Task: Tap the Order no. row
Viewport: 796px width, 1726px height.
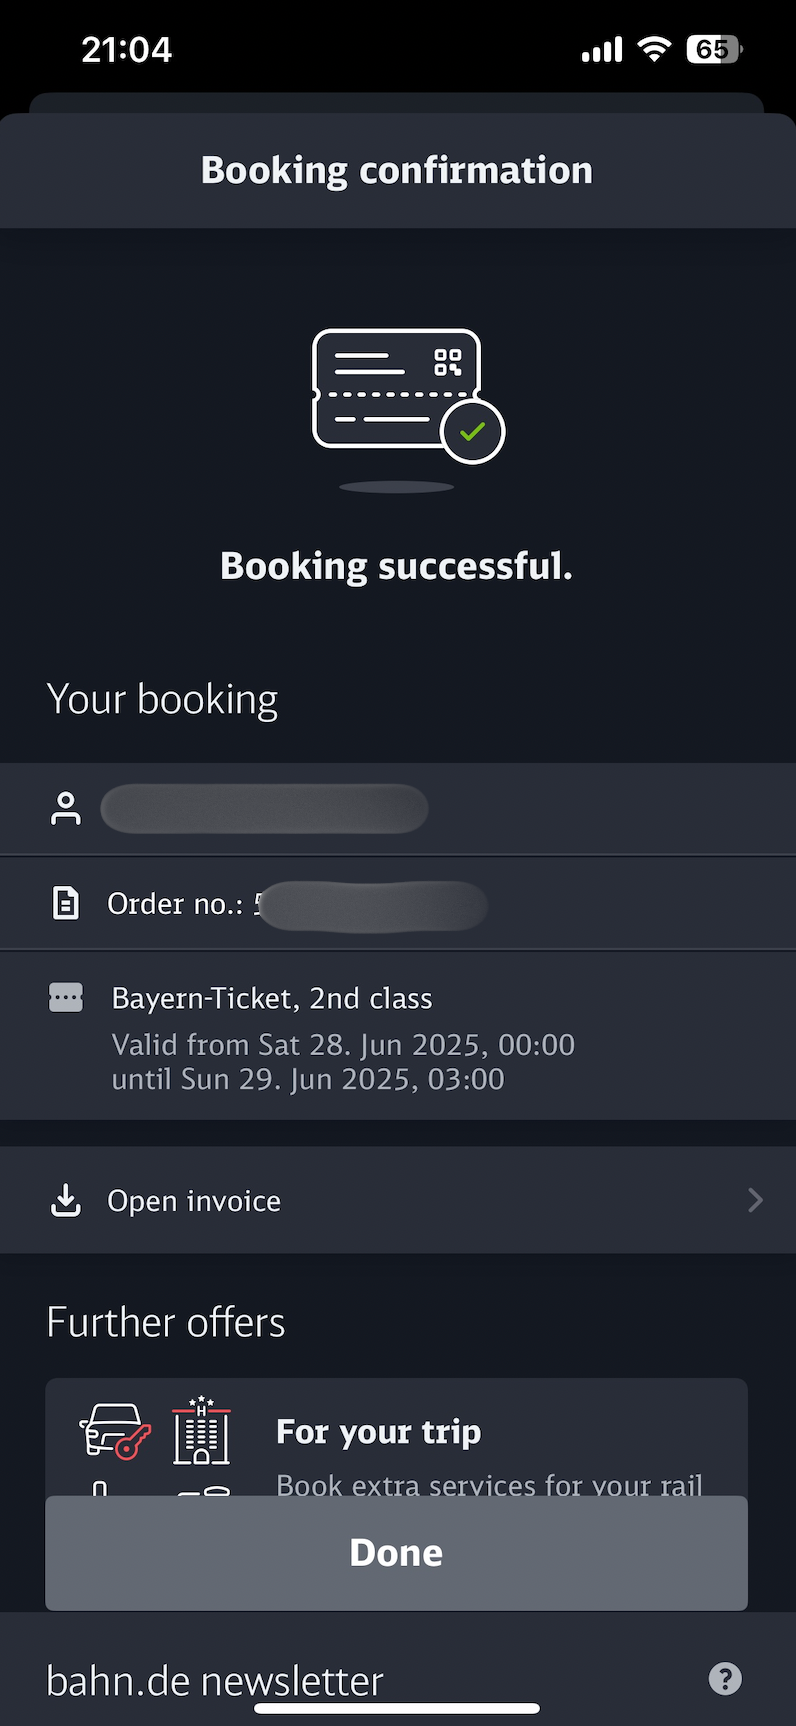Action: tap(398, 903)
